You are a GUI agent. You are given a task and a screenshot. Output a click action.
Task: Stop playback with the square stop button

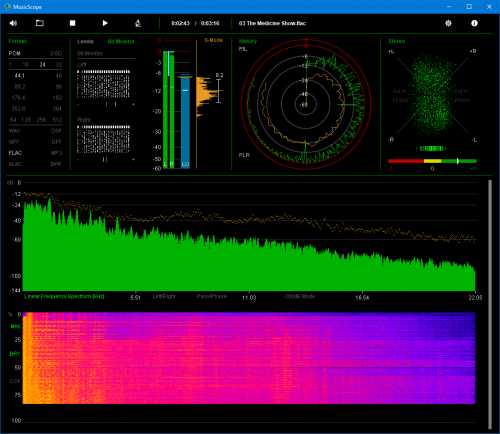pyautogui.click(x=72, y=23)
